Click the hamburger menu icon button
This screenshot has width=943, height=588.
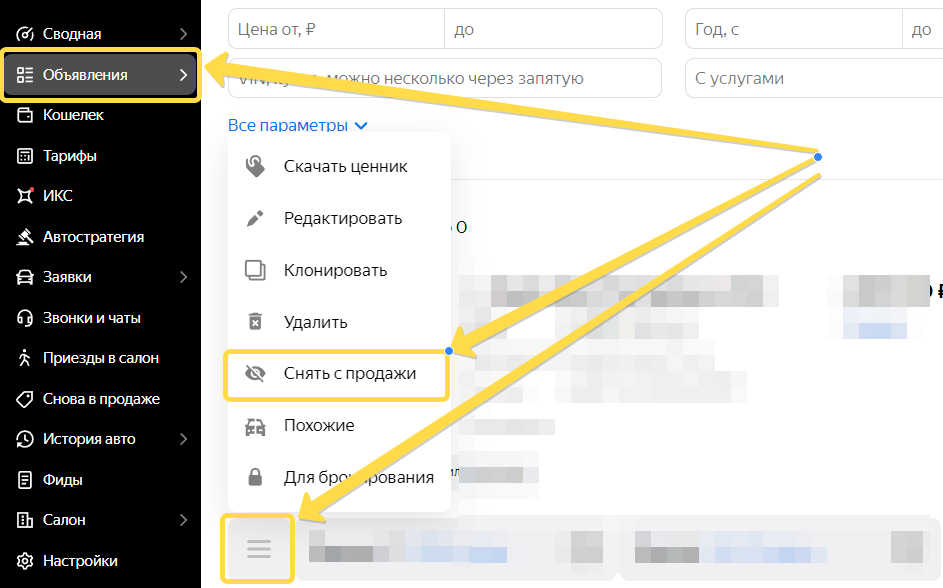click(x=259, y=548)
